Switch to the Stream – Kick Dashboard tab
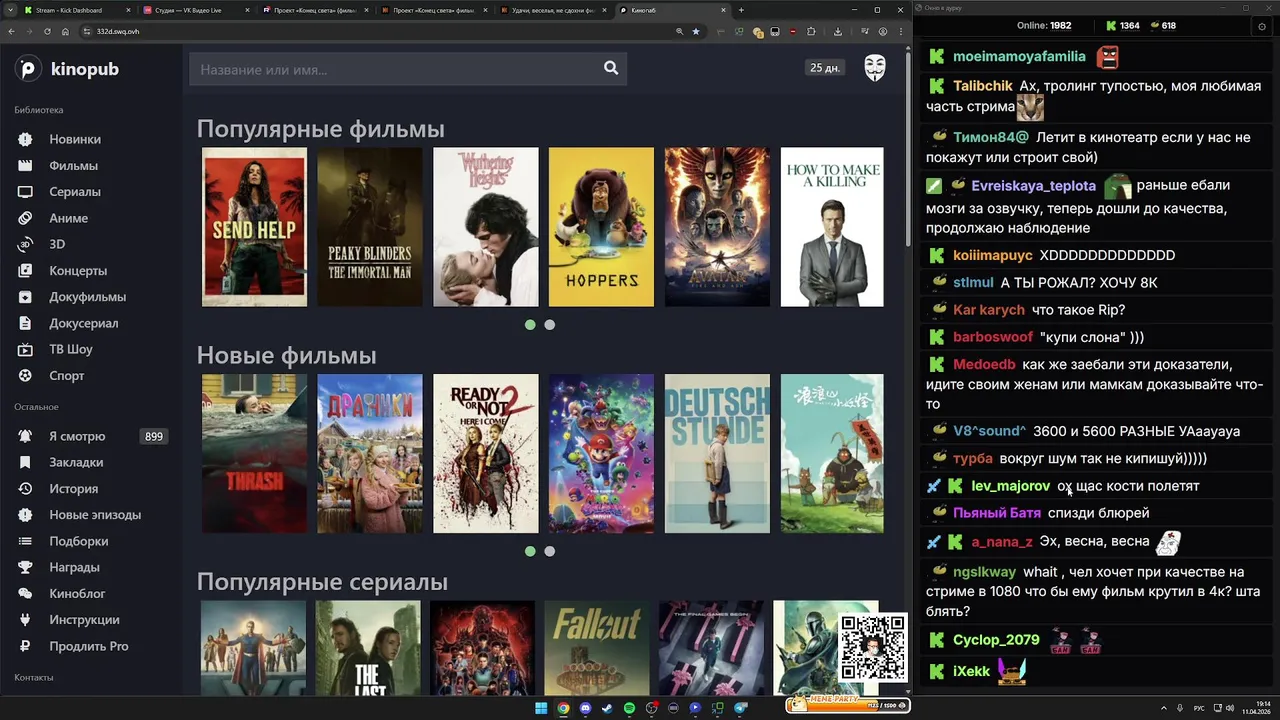 77,10
